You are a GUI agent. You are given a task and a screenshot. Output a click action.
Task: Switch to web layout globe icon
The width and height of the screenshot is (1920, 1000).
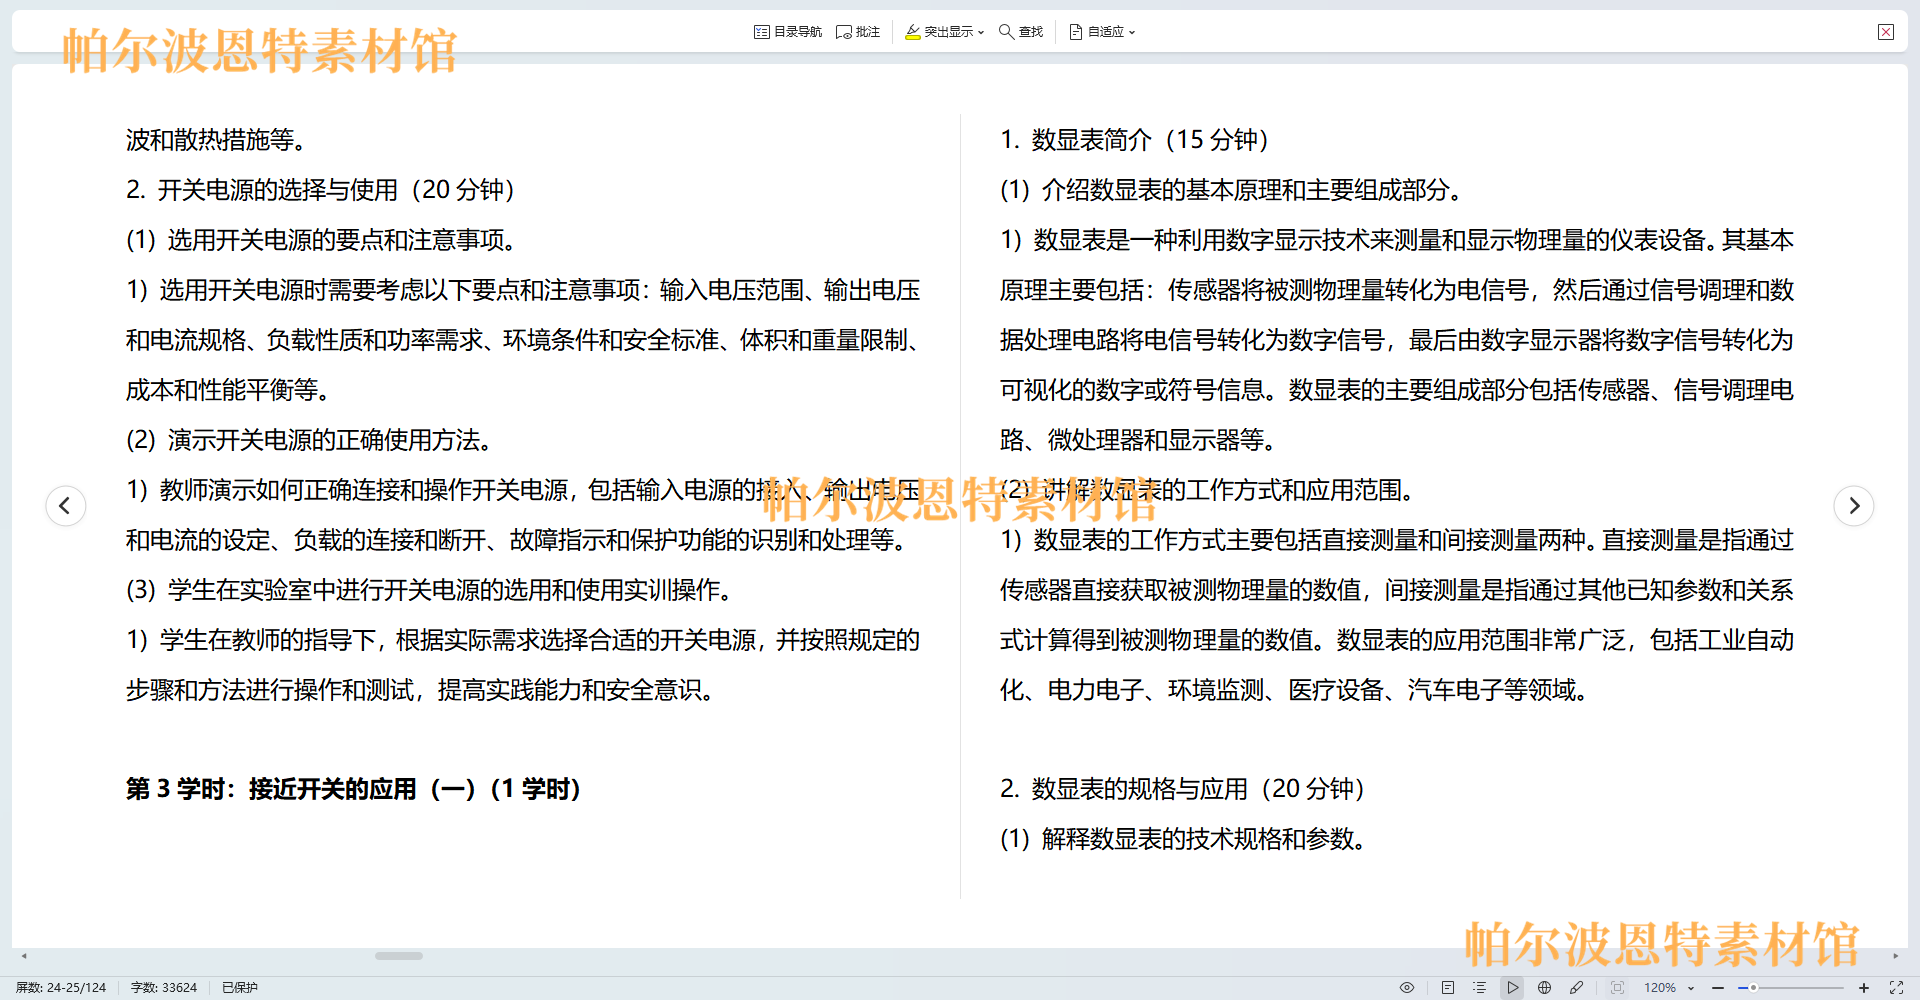click(x=1545, y=987)
